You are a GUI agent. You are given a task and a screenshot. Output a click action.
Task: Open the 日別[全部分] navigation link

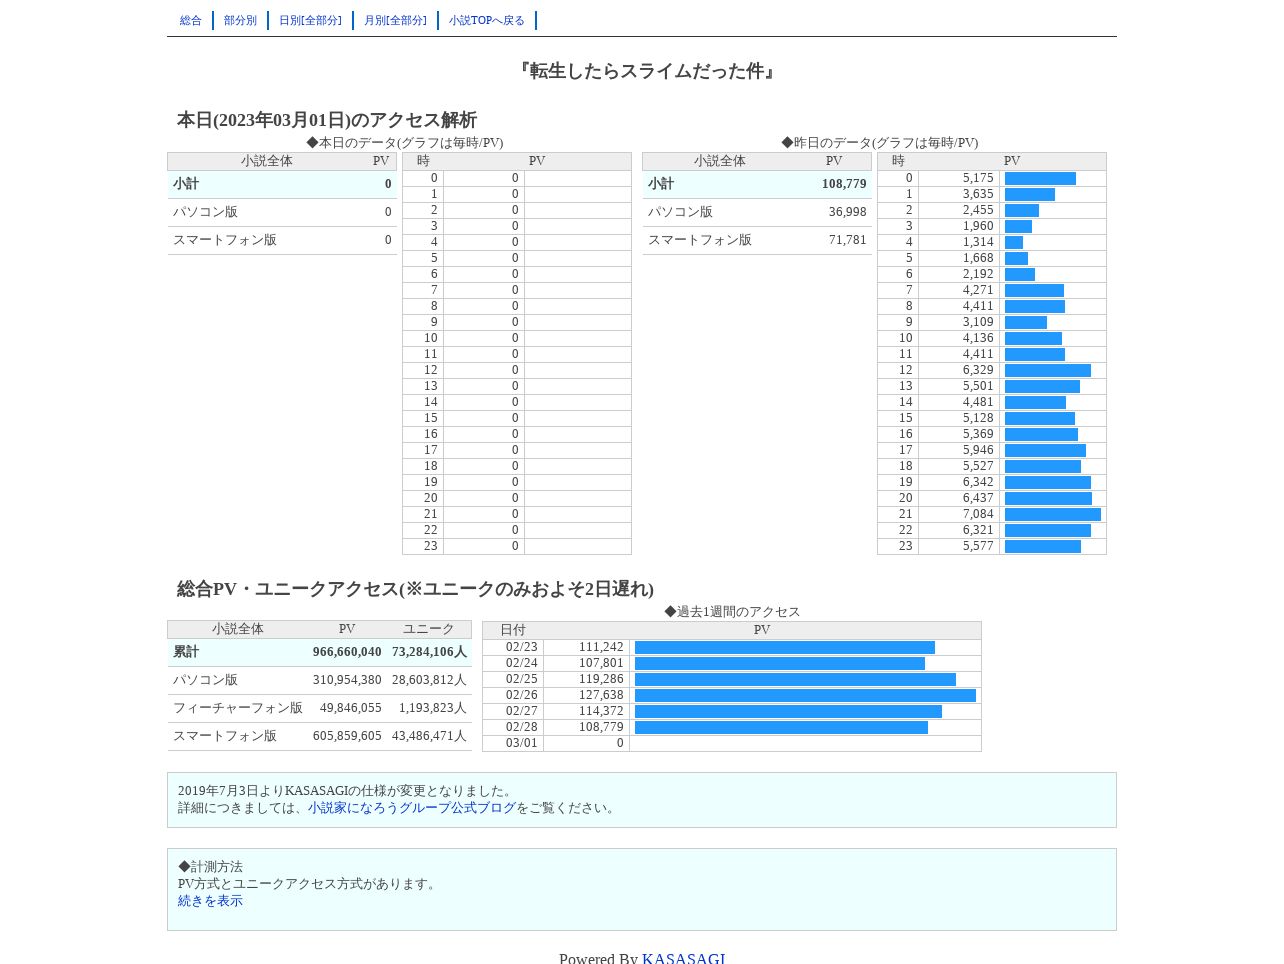point(310,21)
